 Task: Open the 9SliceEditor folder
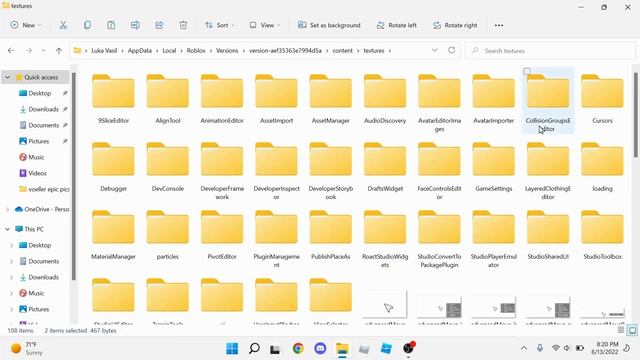pos(113,99)
